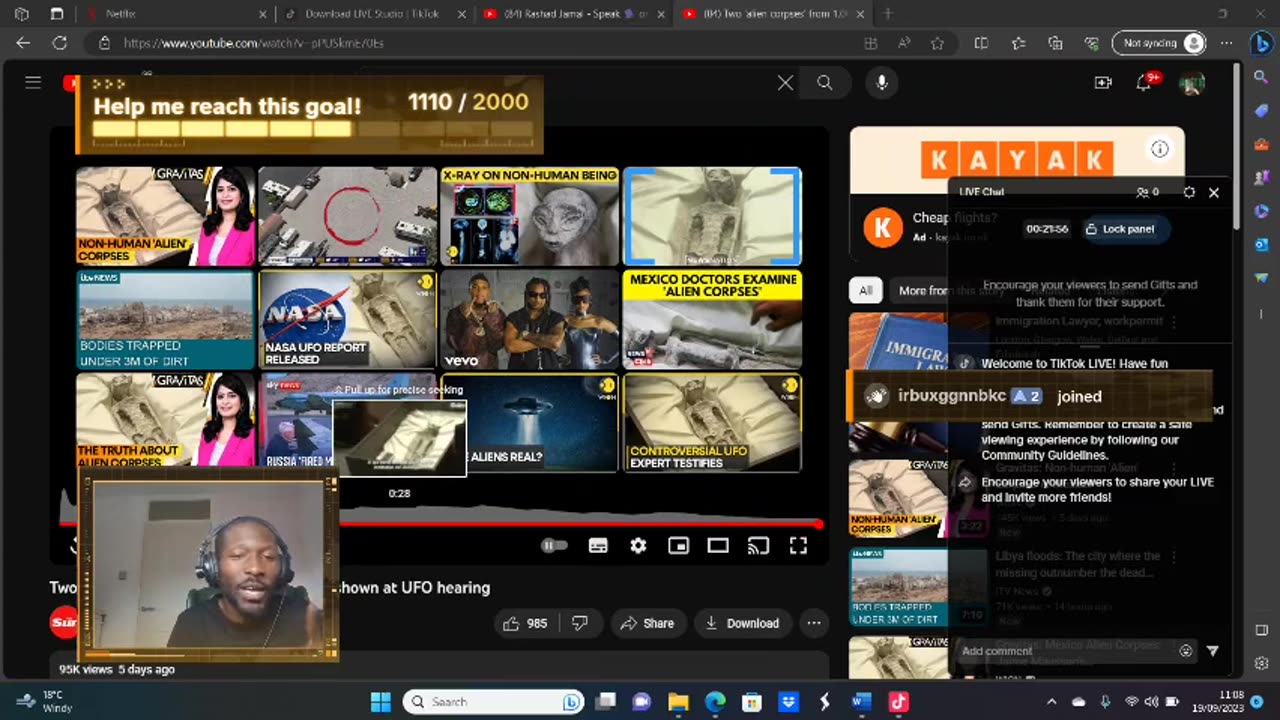Image resolution: width=1280 pixels, height=720 pixels.
Task: Go back in browser
Action: [23, 43]
